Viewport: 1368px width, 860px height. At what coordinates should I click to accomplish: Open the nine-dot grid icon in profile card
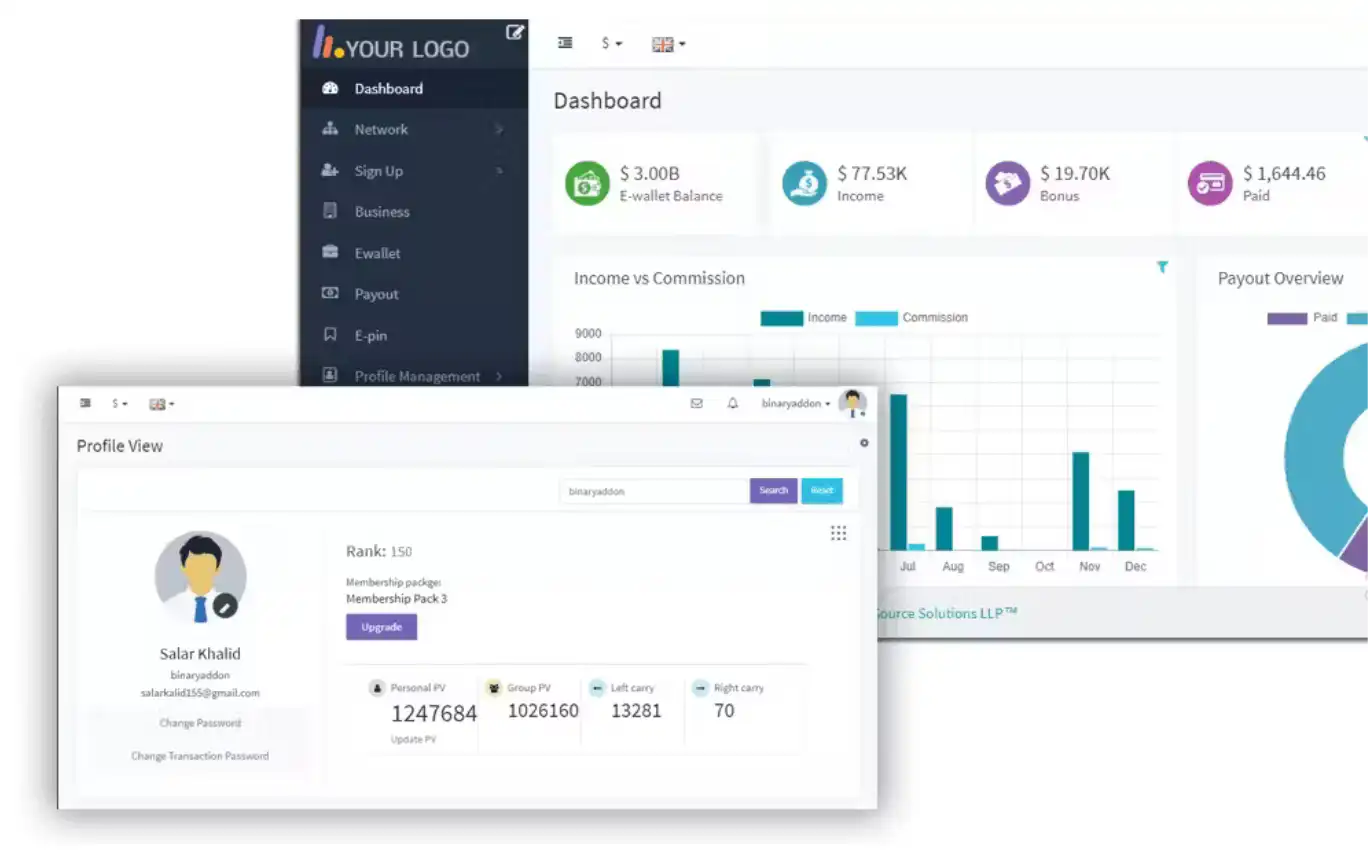pyautogui.click(x=838, y=533)
